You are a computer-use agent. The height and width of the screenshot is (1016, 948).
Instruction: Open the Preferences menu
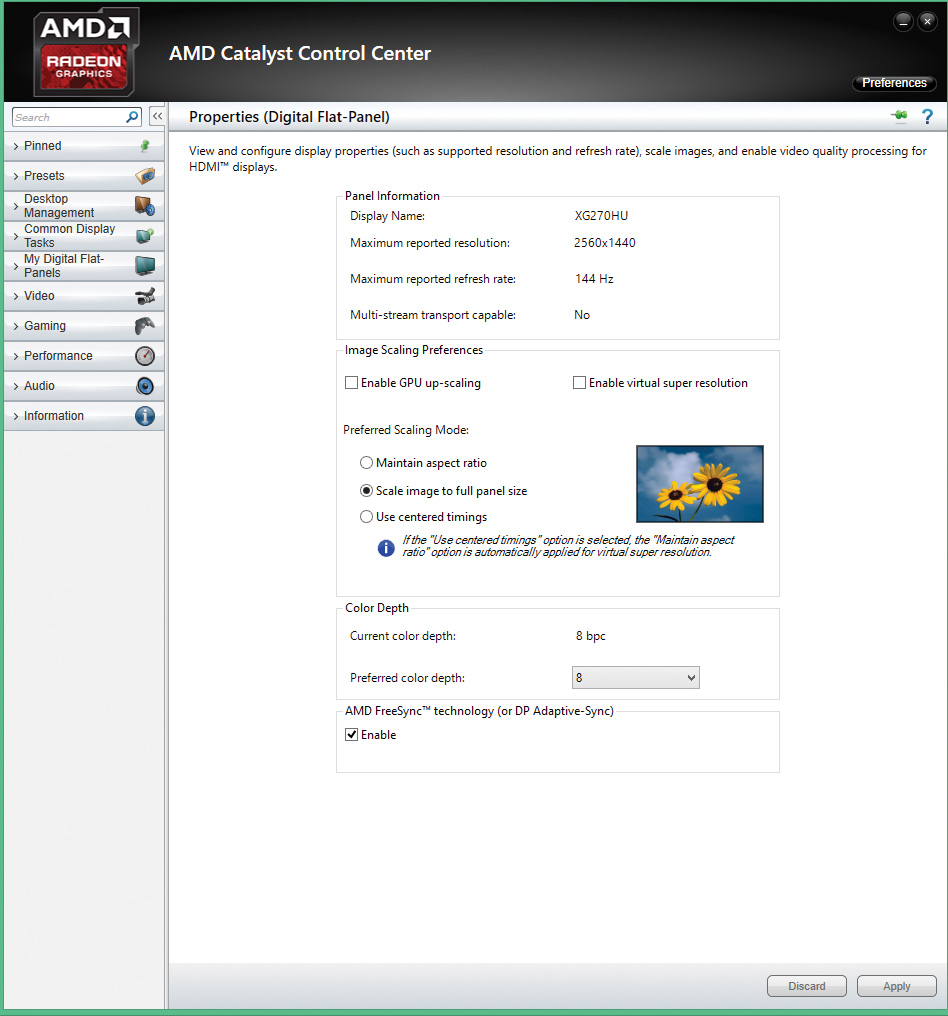[894, 83]
